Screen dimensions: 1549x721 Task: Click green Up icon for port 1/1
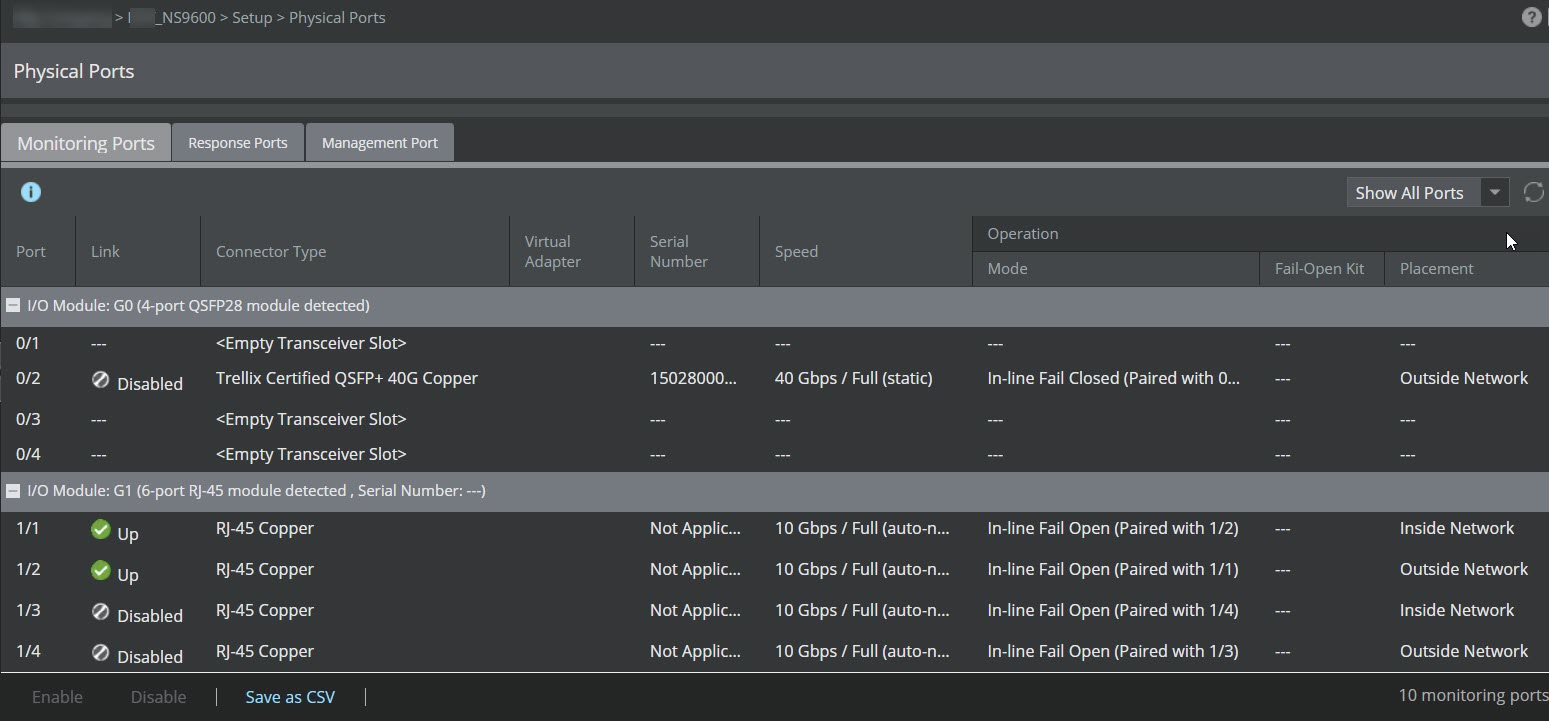click(x=100, y=529)
